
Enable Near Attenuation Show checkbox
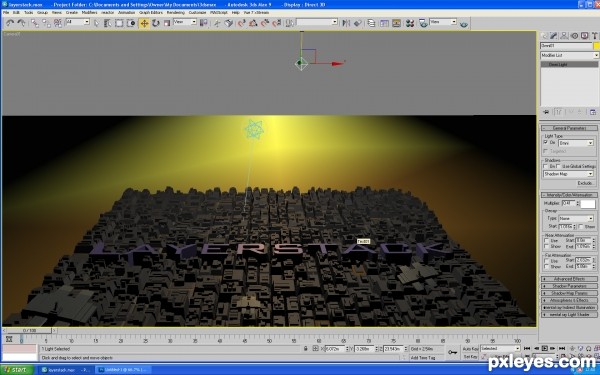(x=546, y=246)
